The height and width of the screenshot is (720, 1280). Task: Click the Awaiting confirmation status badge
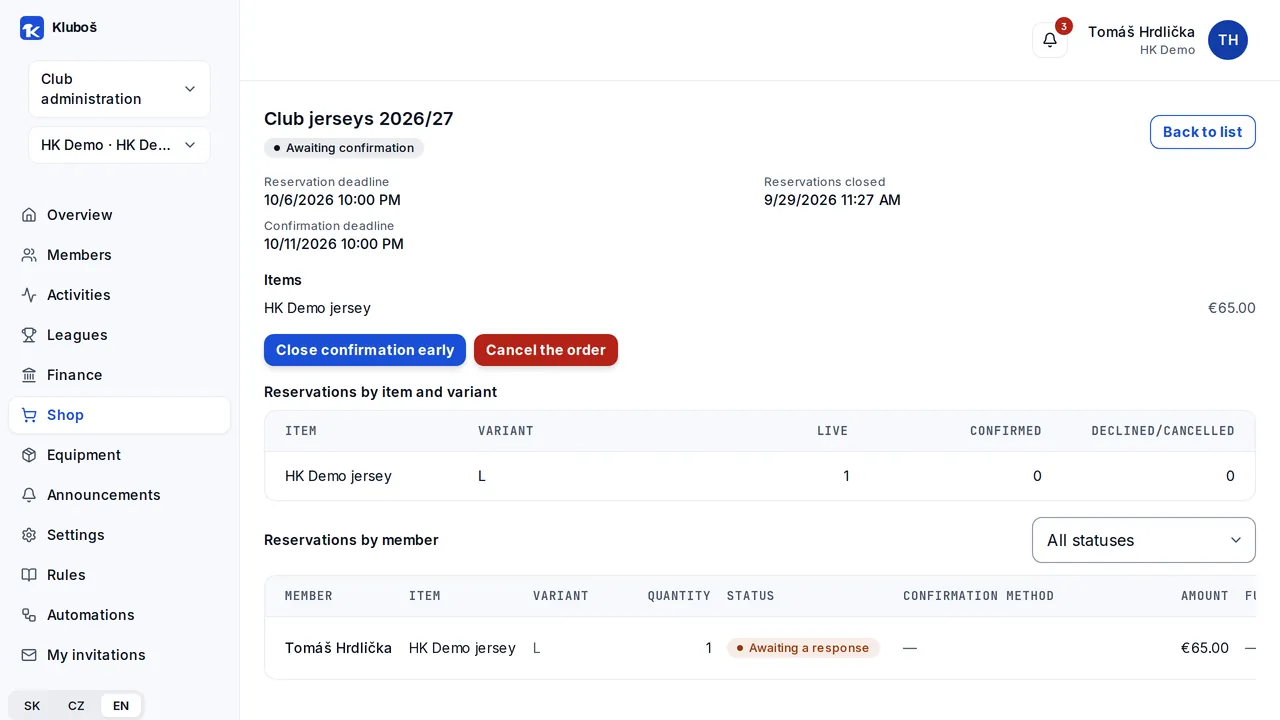344,148
